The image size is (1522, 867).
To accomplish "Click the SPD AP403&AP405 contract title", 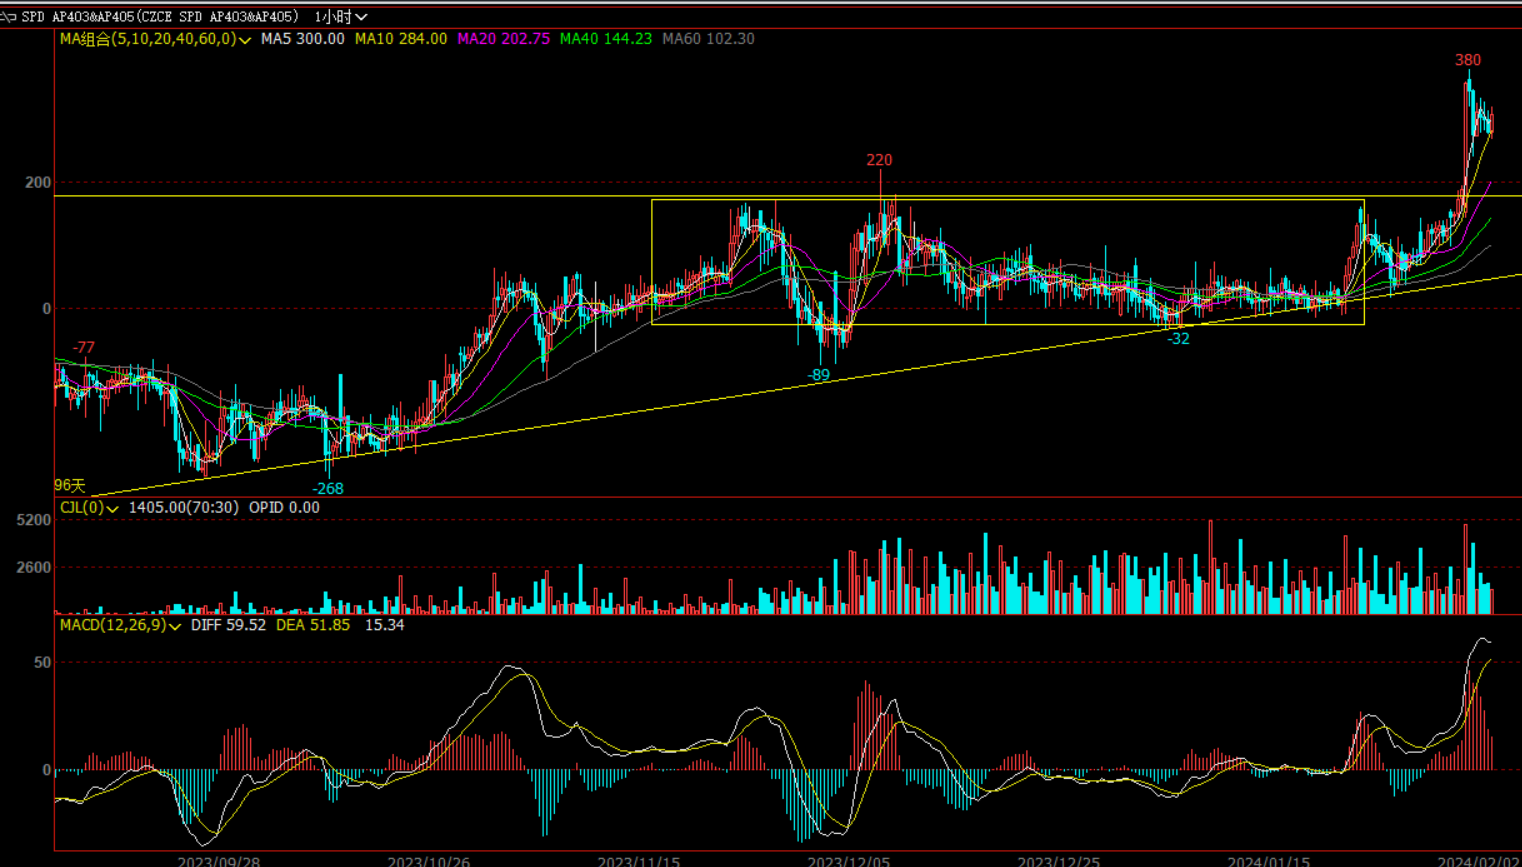I will (x=160, y=17).
